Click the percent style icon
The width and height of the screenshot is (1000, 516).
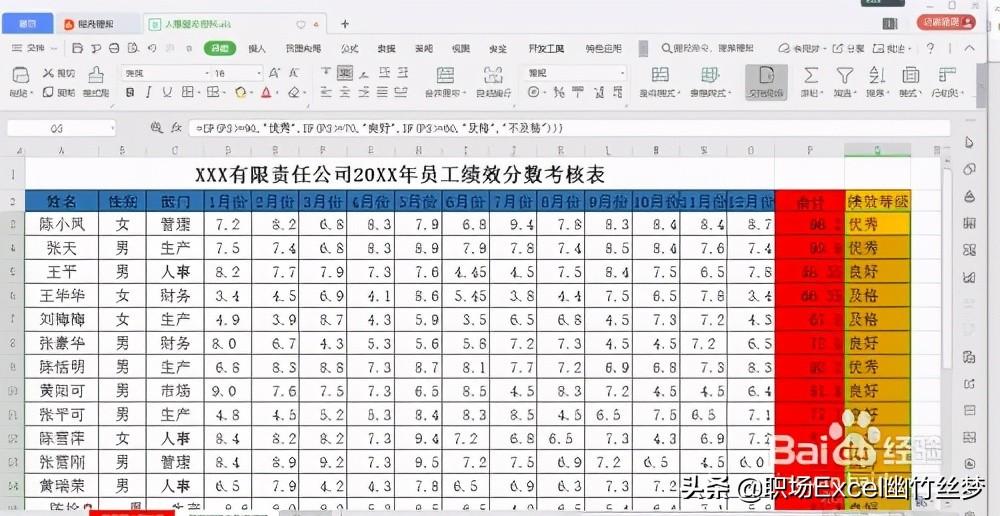coord(559,92)
